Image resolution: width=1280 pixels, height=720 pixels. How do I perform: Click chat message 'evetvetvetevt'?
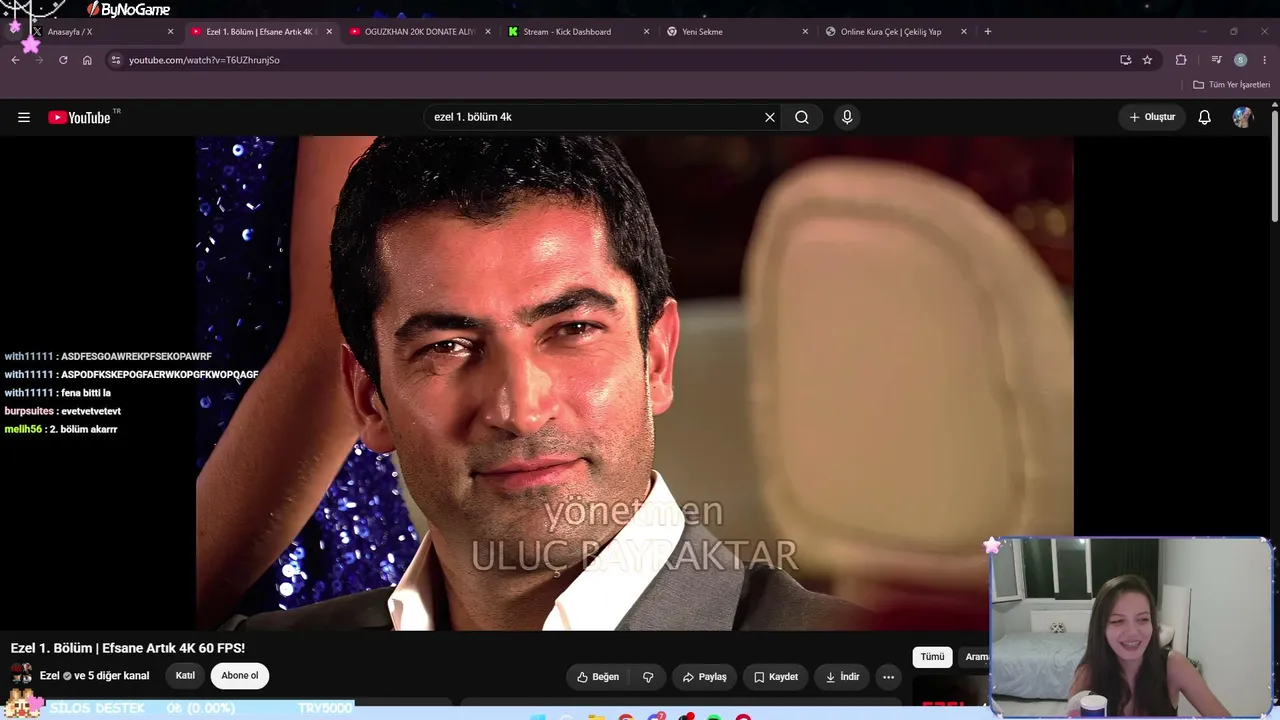coord(91,411)
